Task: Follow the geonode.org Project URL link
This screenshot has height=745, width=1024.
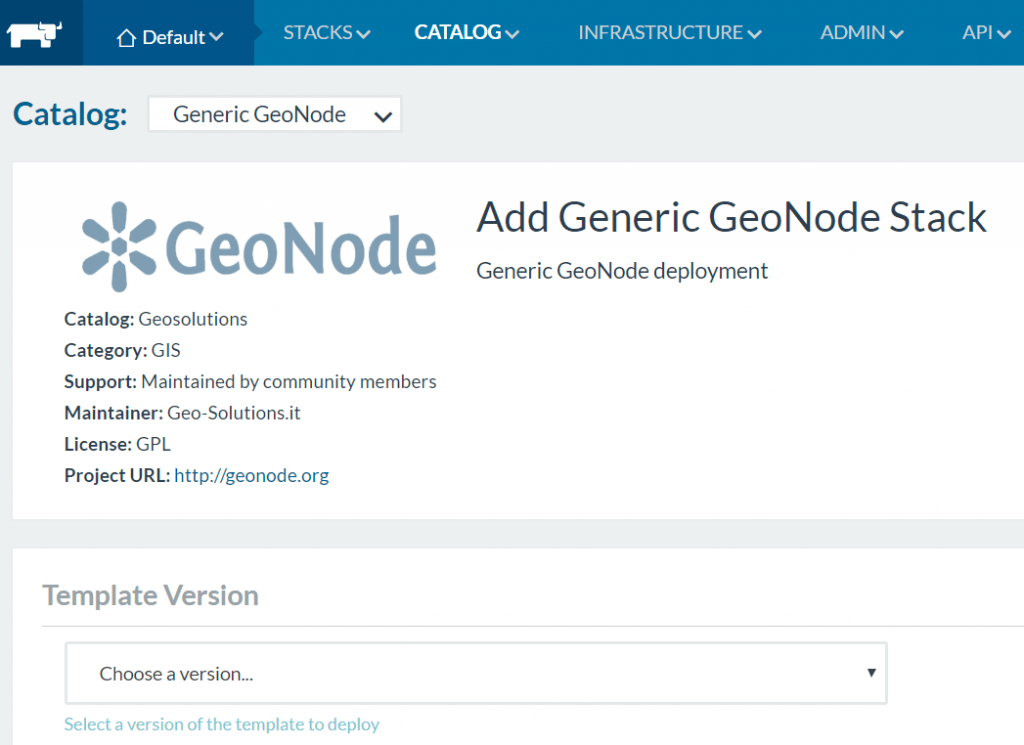Action: pos(251,475)
